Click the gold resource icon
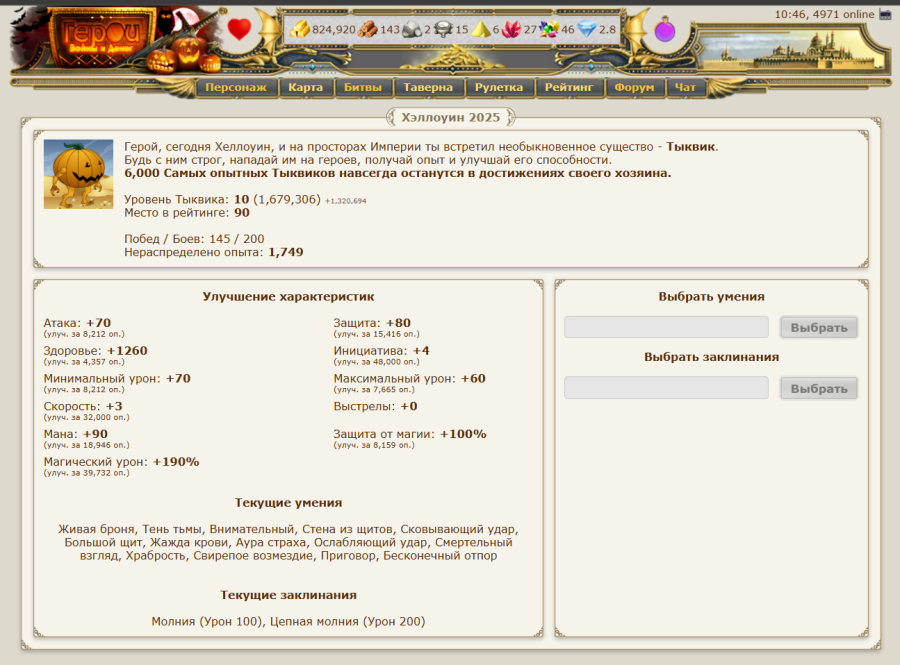This screenshot has width=900, height=665. pos(300,30)
